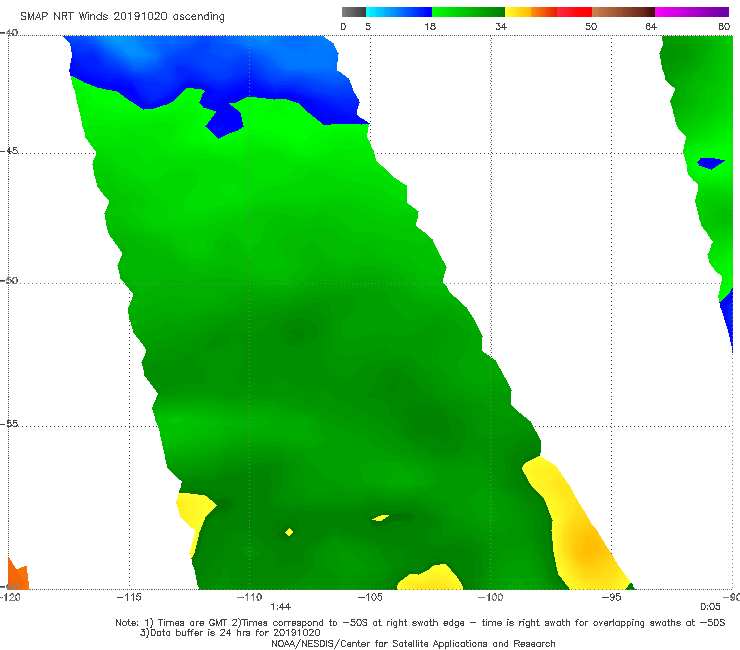Click the longitude label '-105'
The height and width of the screenshot is (650, 740).
pos(370,597)
